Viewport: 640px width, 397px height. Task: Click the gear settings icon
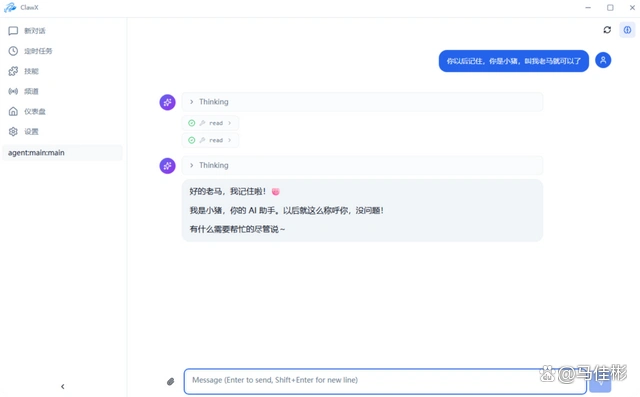tap(13, 131)
